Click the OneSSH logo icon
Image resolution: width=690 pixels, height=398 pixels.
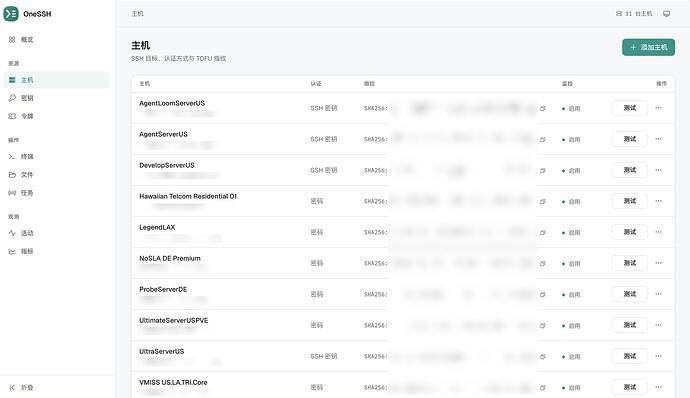tap(11, 14)
